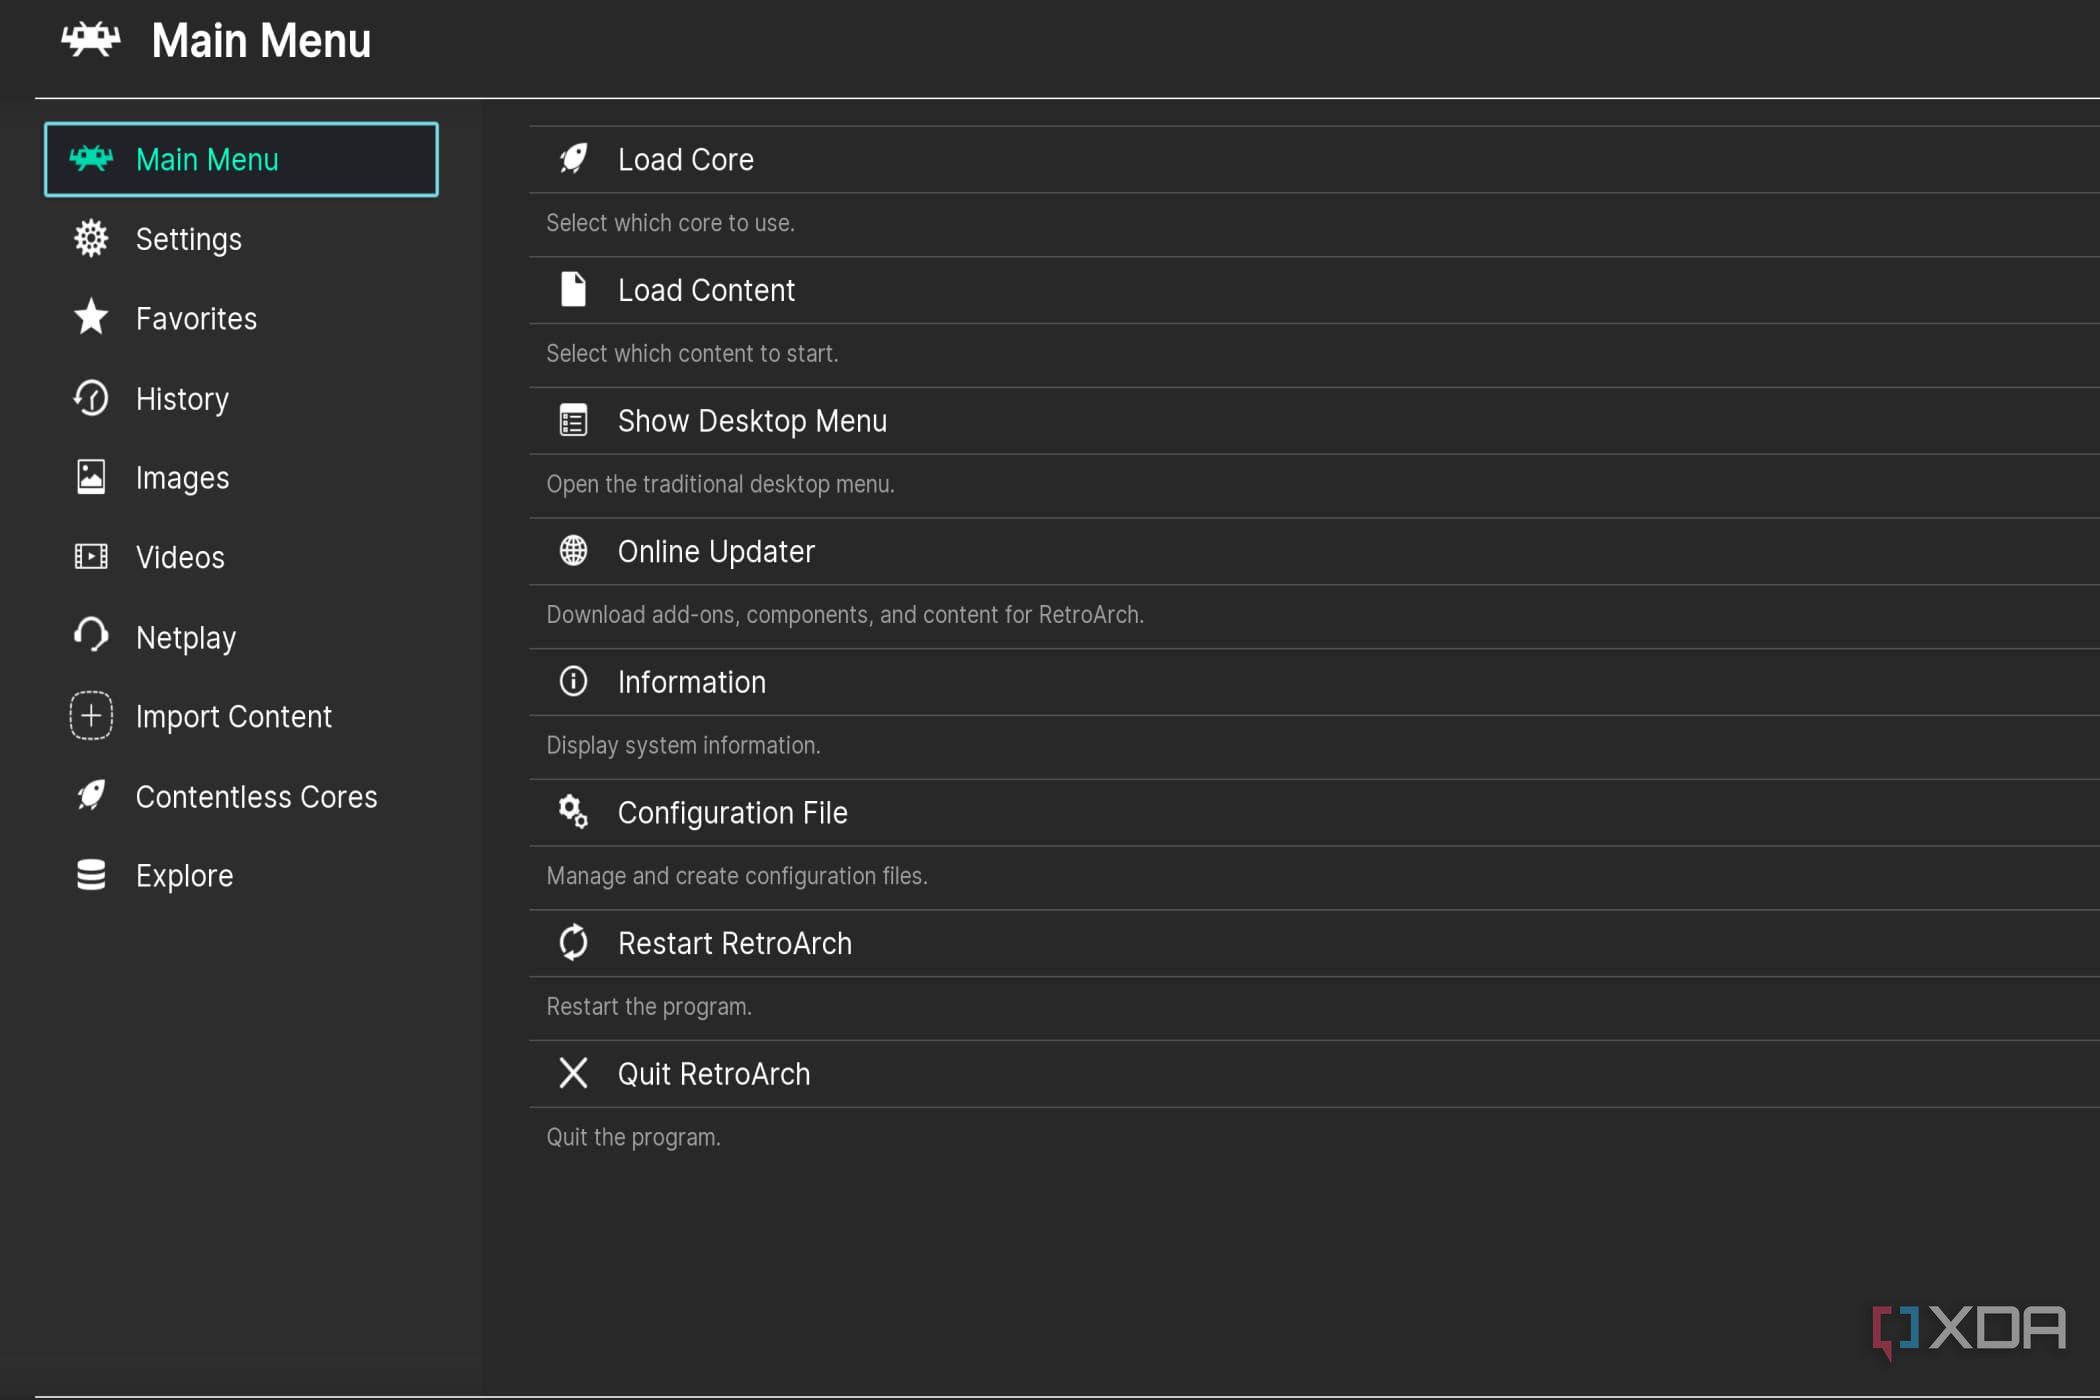Choose Import Content in the sidebar
The image size is (2100, 1400).
point(241,716)
